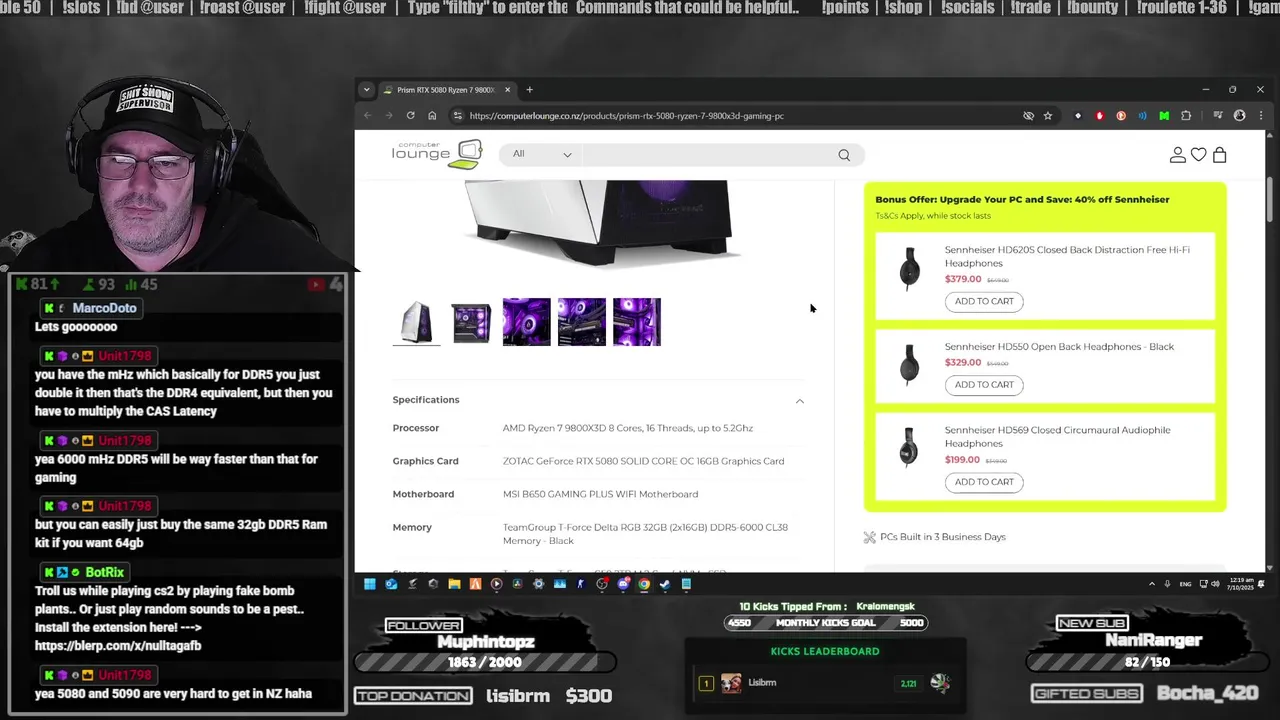Click the HD620S headphone image
1280x720 pixels.
point(909,270)
